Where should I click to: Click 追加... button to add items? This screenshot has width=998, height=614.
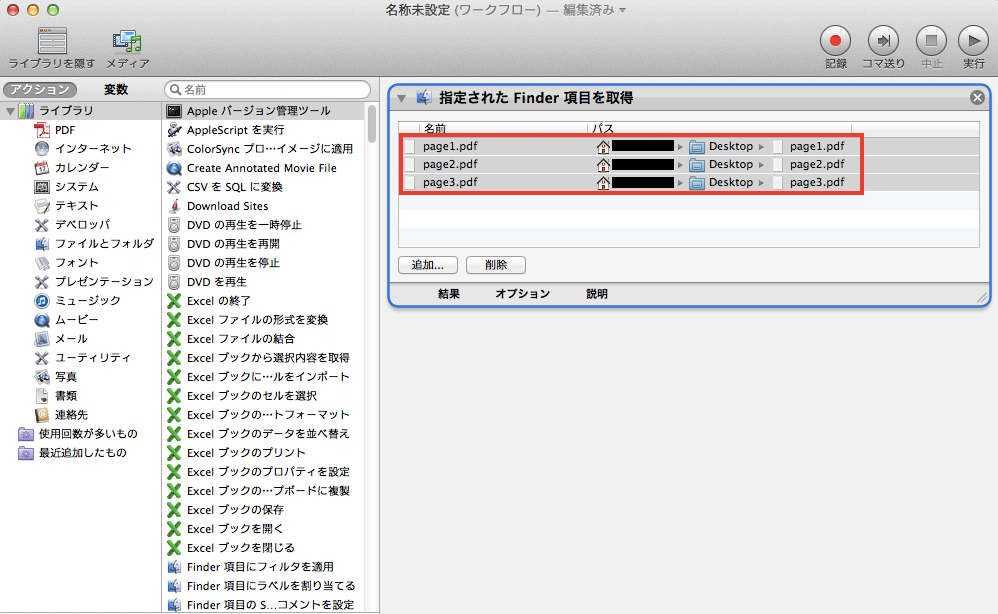[428, 265]
